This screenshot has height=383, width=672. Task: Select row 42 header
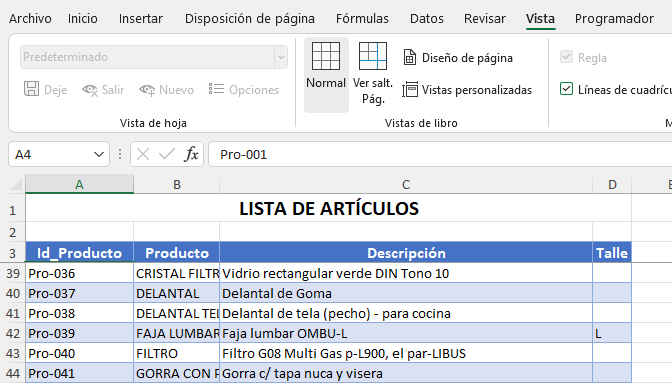pyautogui.click(x=12, y=333)
